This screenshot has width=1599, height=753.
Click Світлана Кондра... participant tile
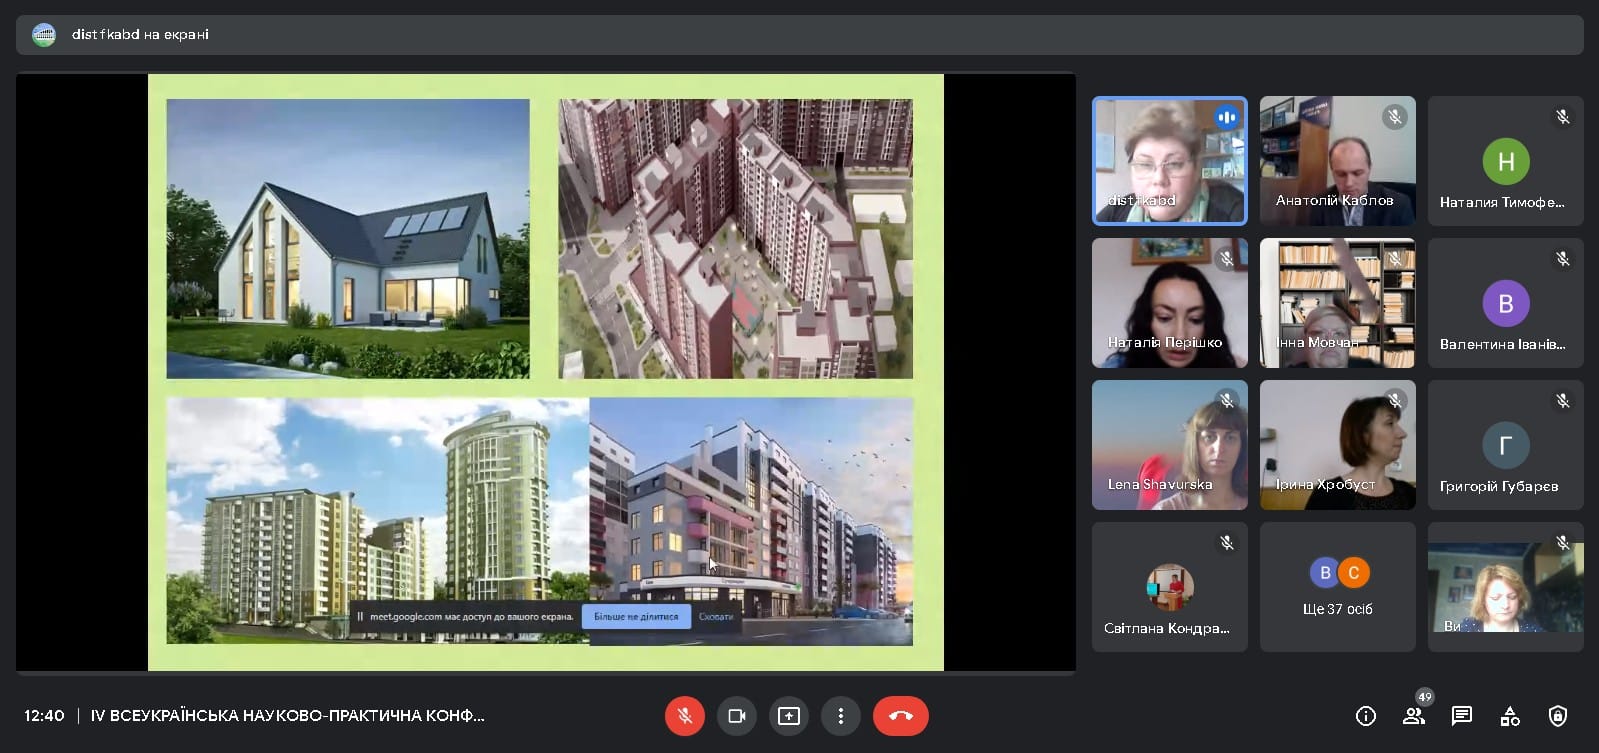coord(1170,587)
